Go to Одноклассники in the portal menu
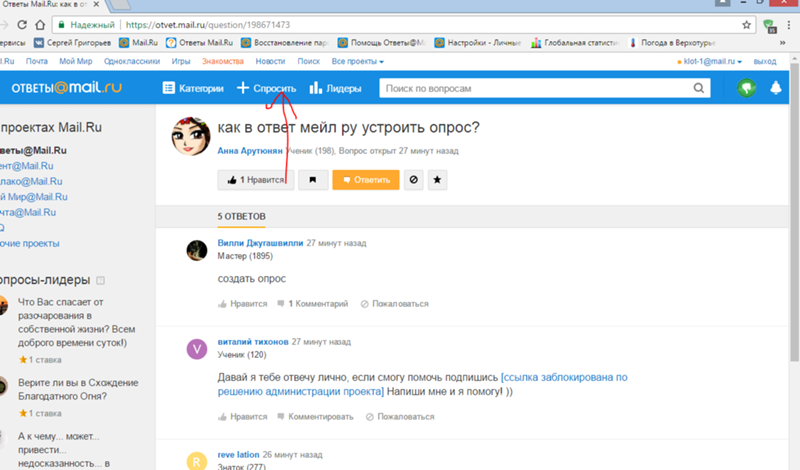 [132, 61]
